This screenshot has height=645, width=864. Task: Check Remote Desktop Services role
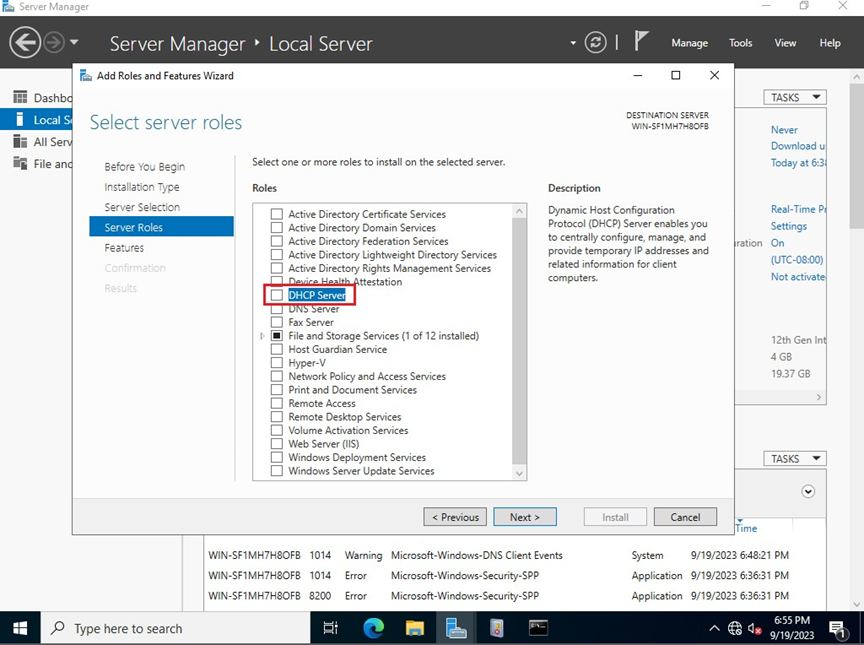tap(277, 416)
